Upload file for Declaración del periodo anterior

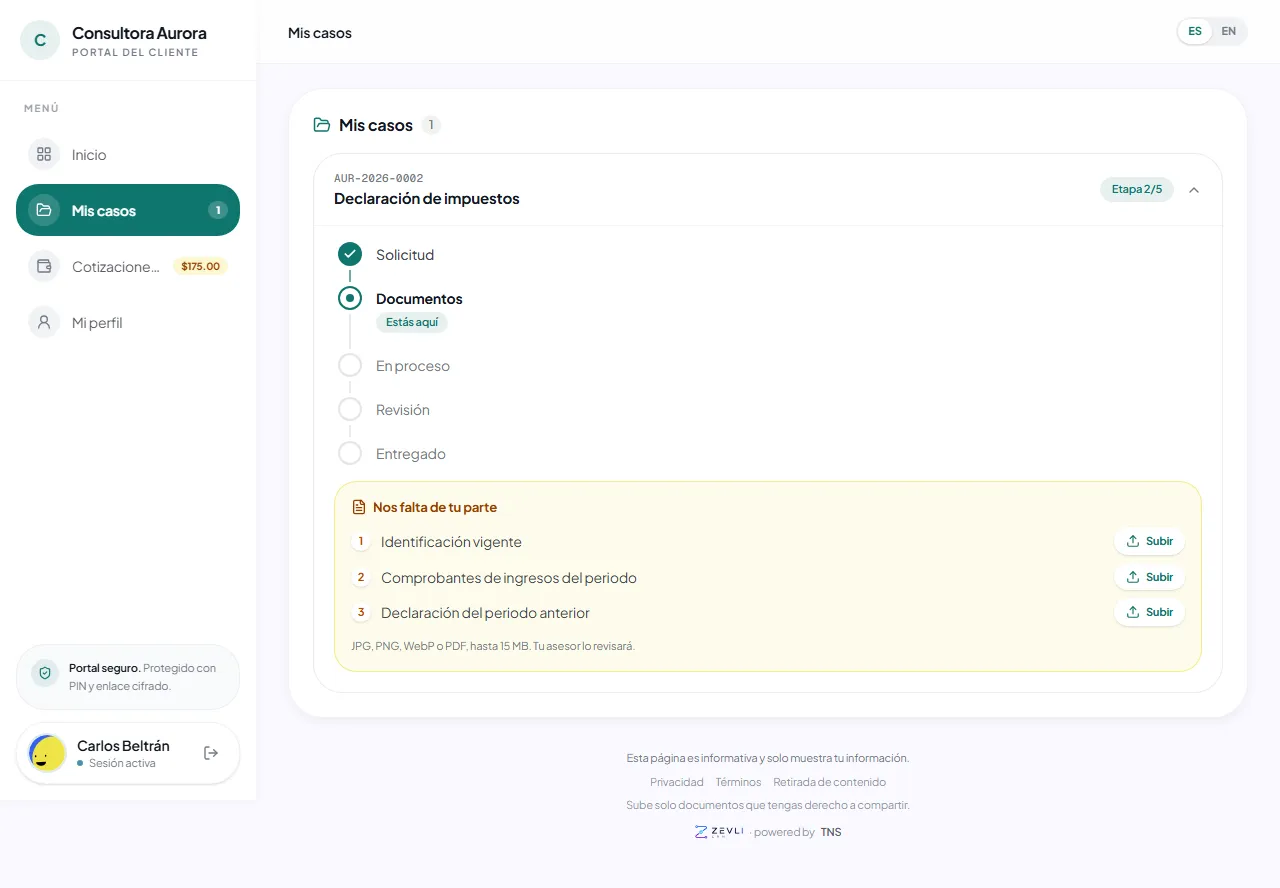1149,612
